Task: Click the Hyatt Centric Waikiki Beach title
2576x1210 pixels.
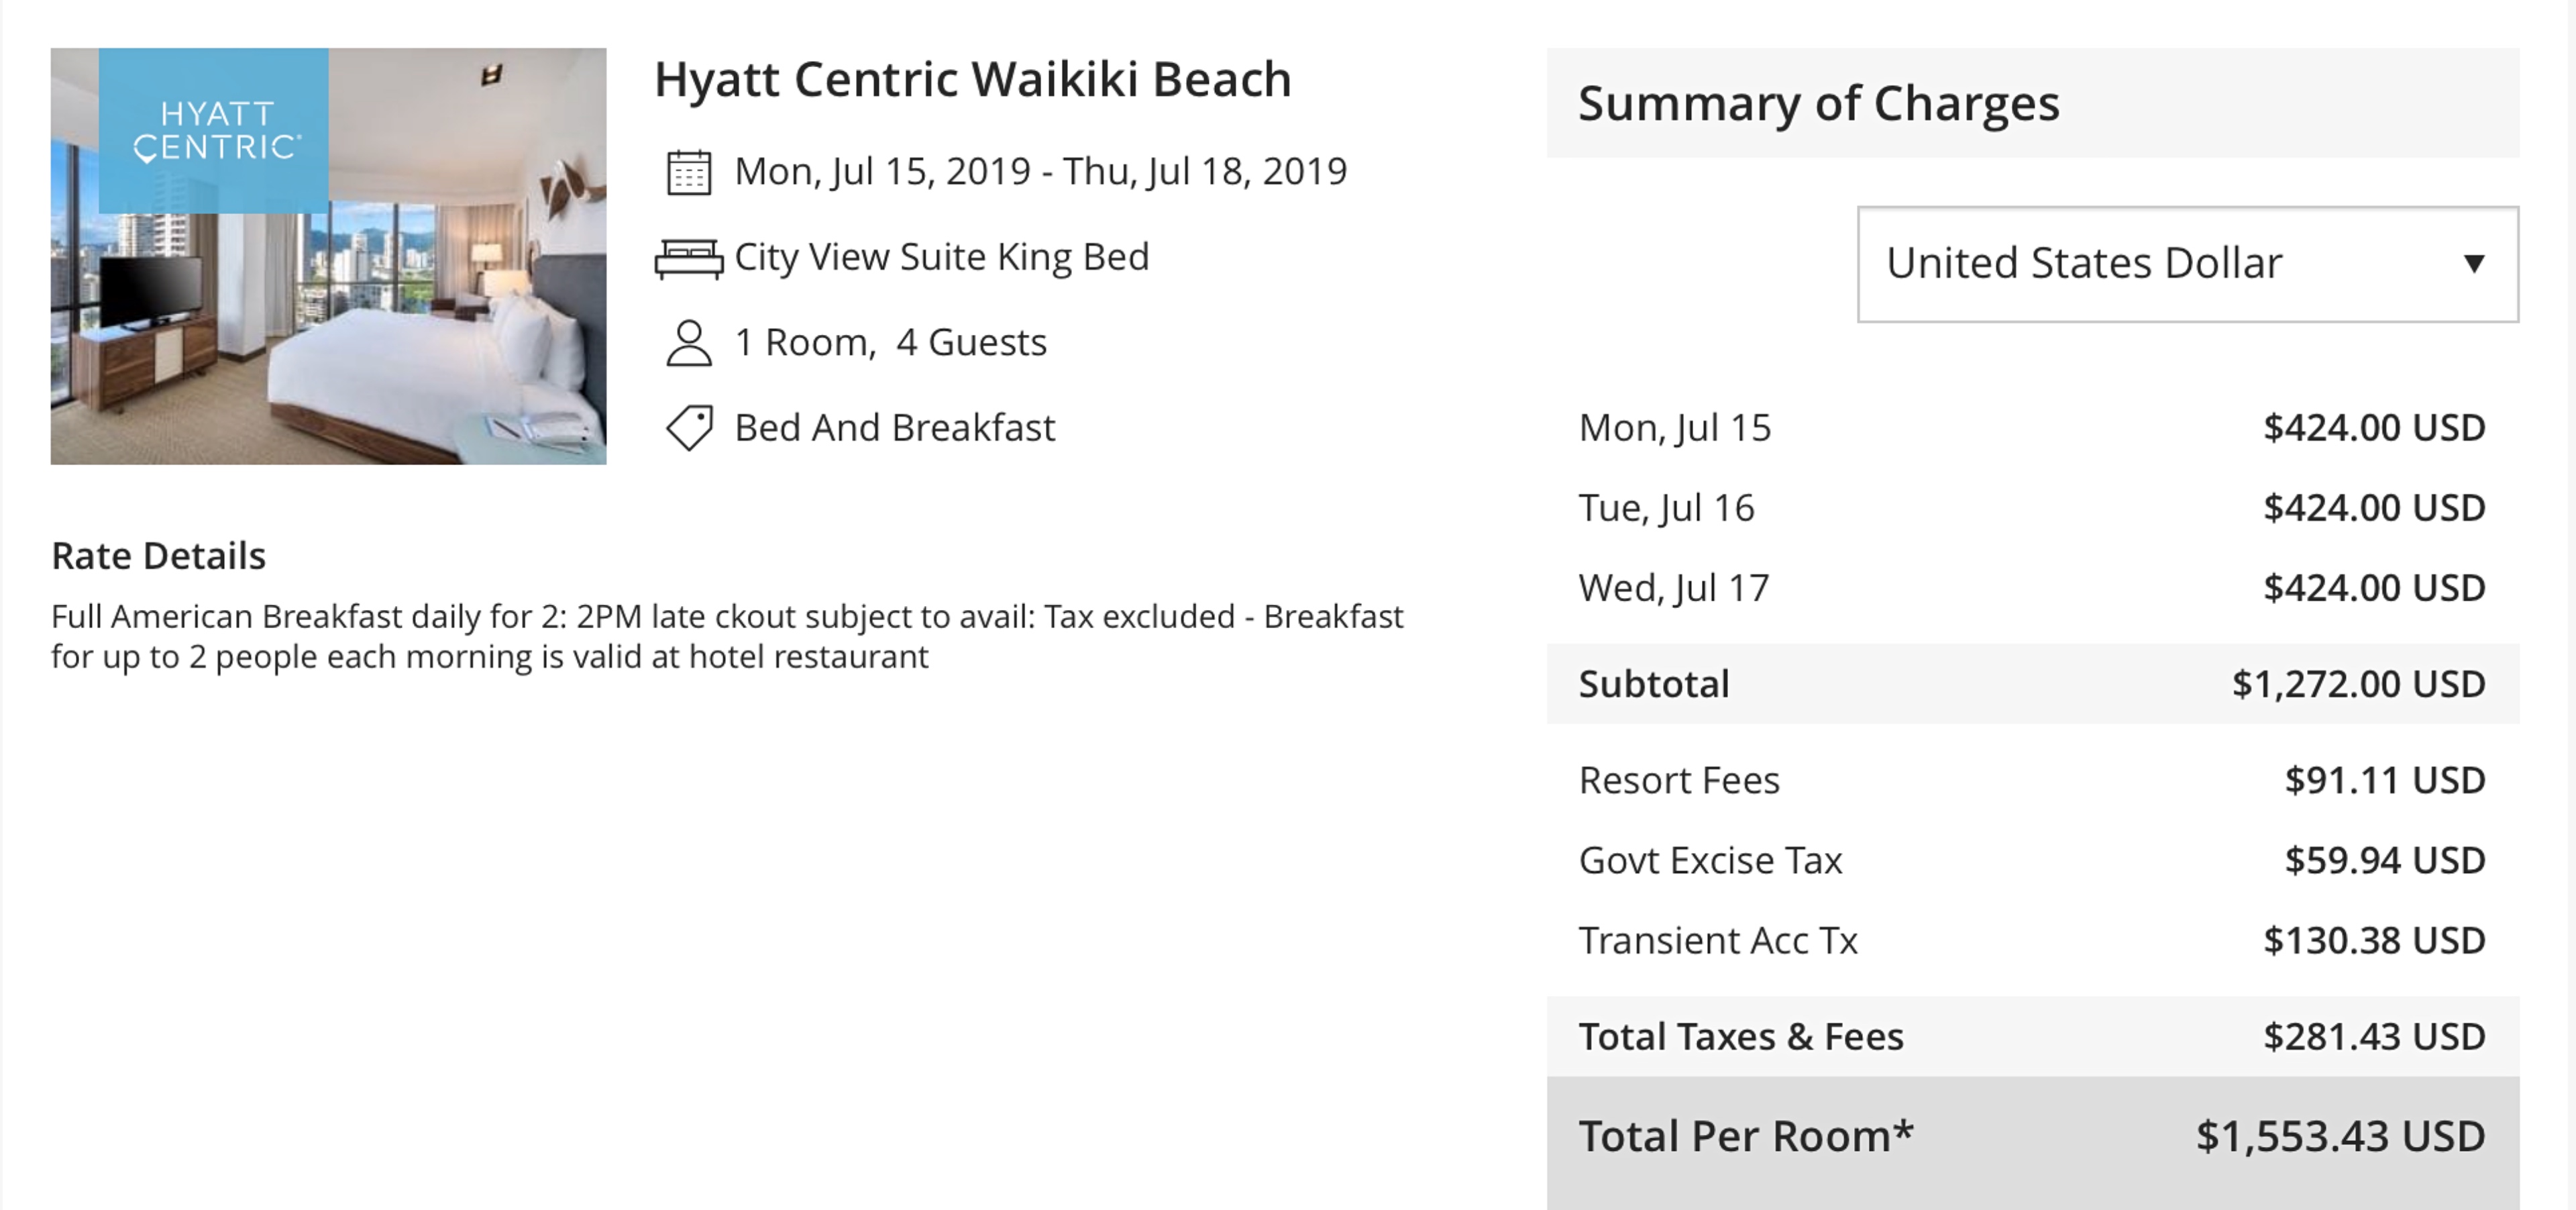Action: (x=972, y=79)
